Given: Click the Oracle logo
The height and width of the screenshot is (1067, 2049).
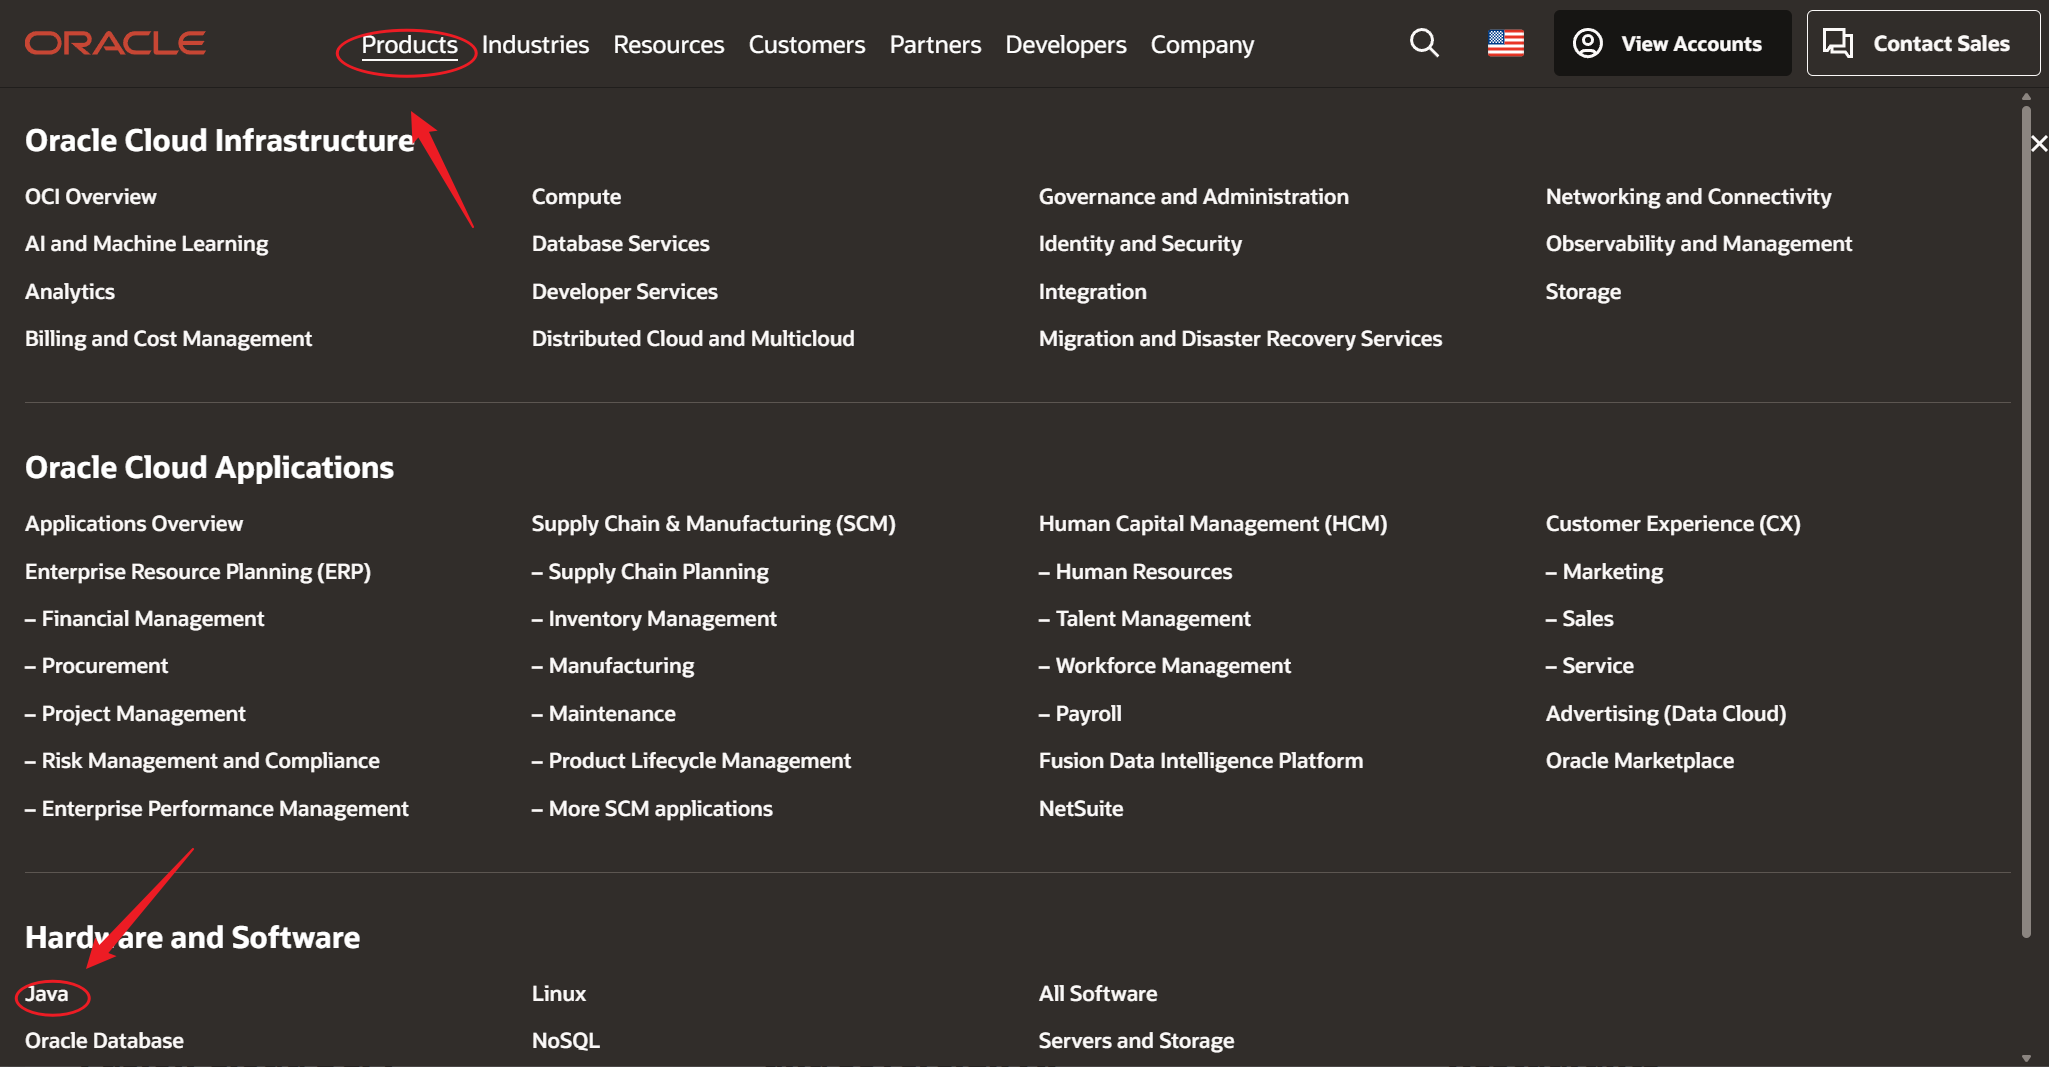Looking at the screenshot, I should [x=115, y=43].
